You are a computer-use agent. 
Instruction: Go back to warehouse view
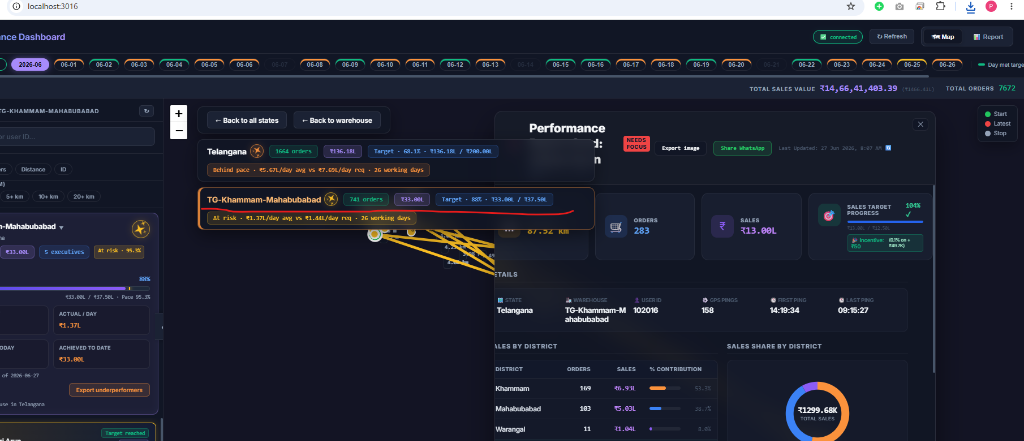(x=337, y=120)
